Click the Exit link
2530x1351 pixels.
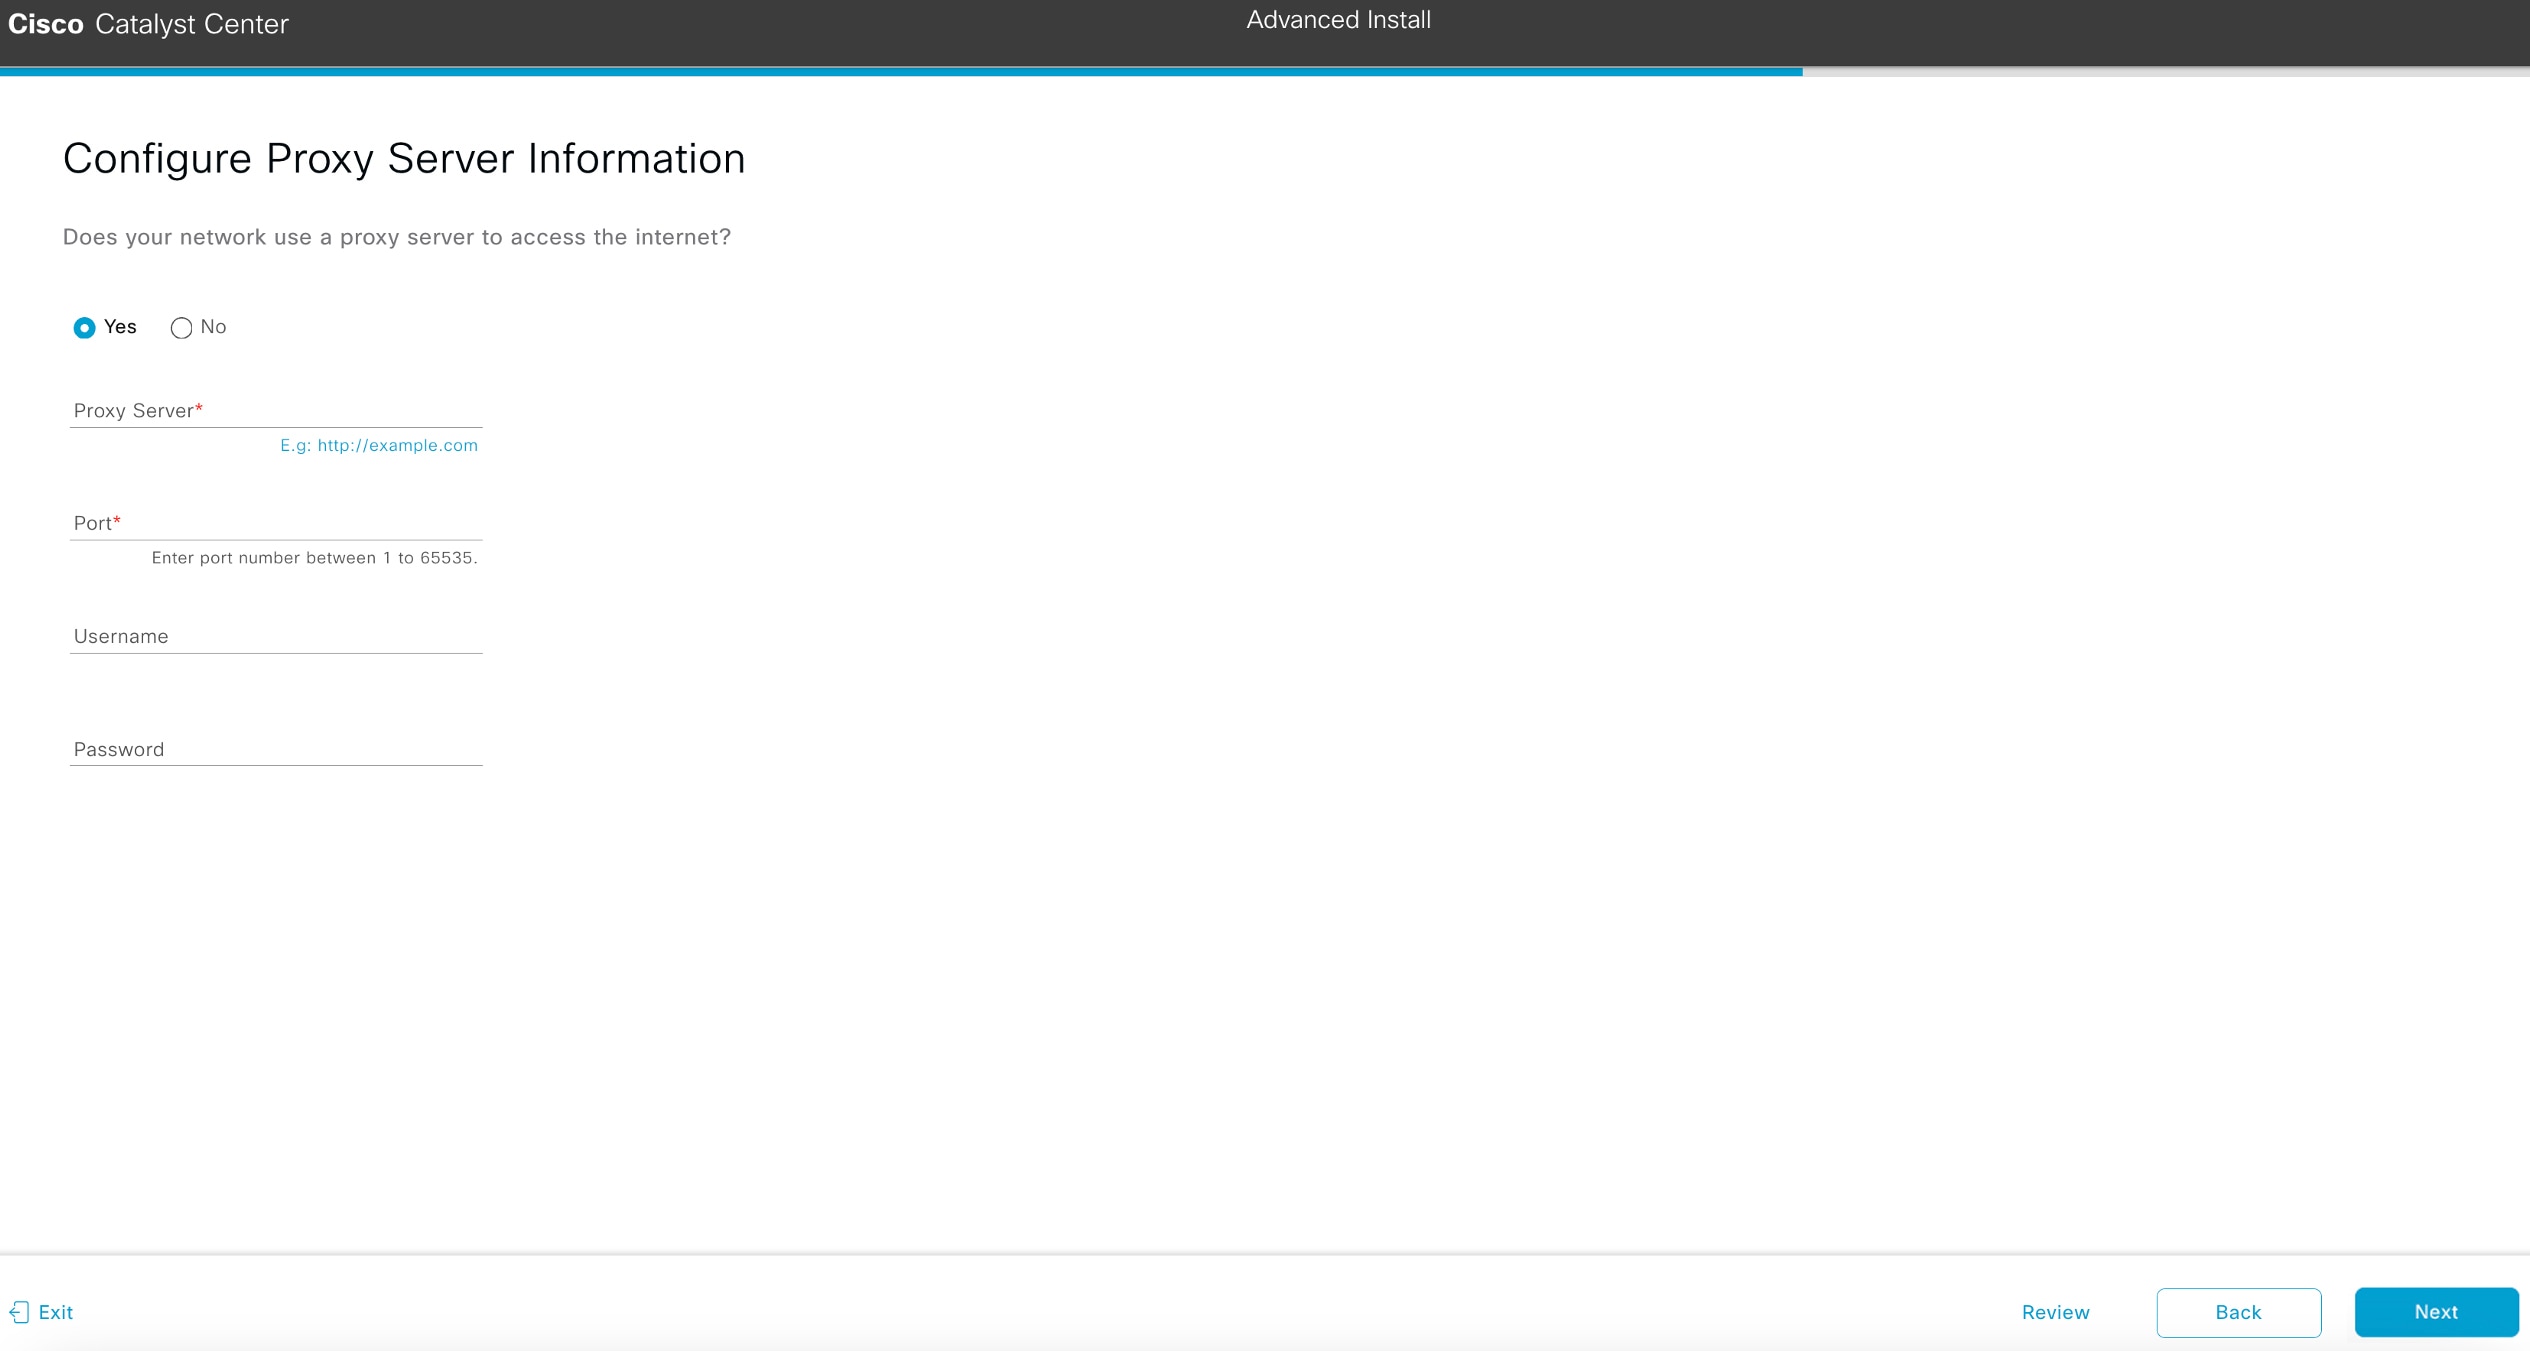click(56, 1312)
